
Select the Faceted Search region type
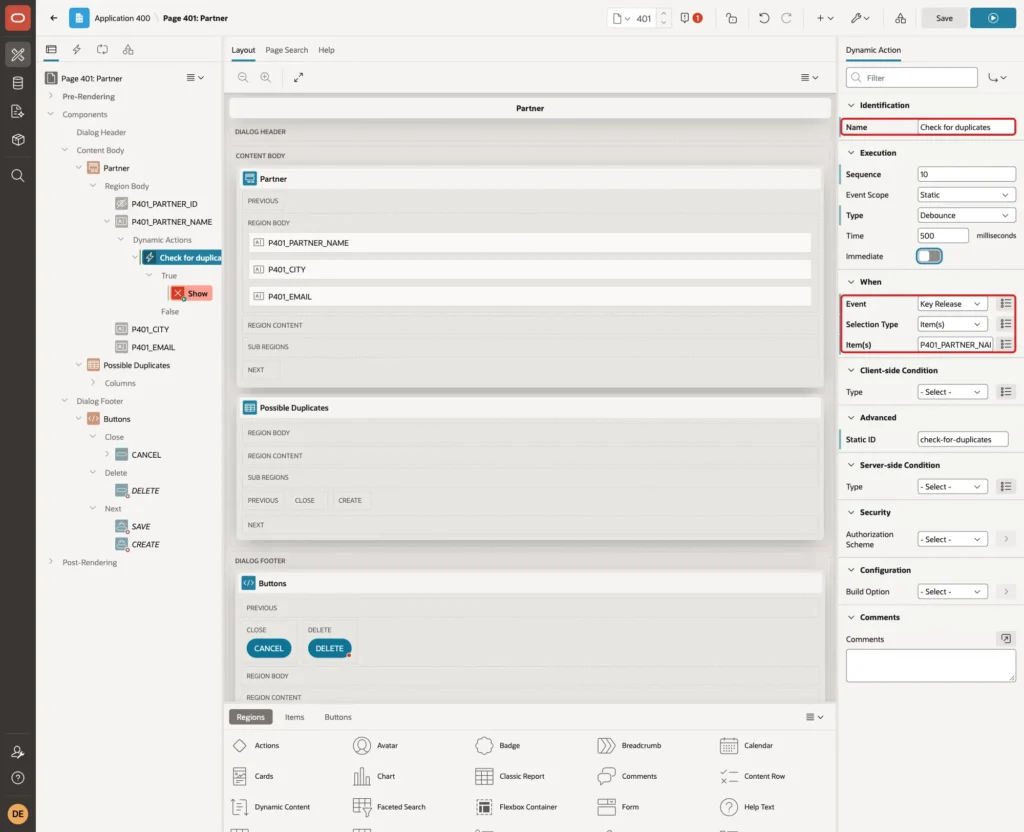pos(389,807)
